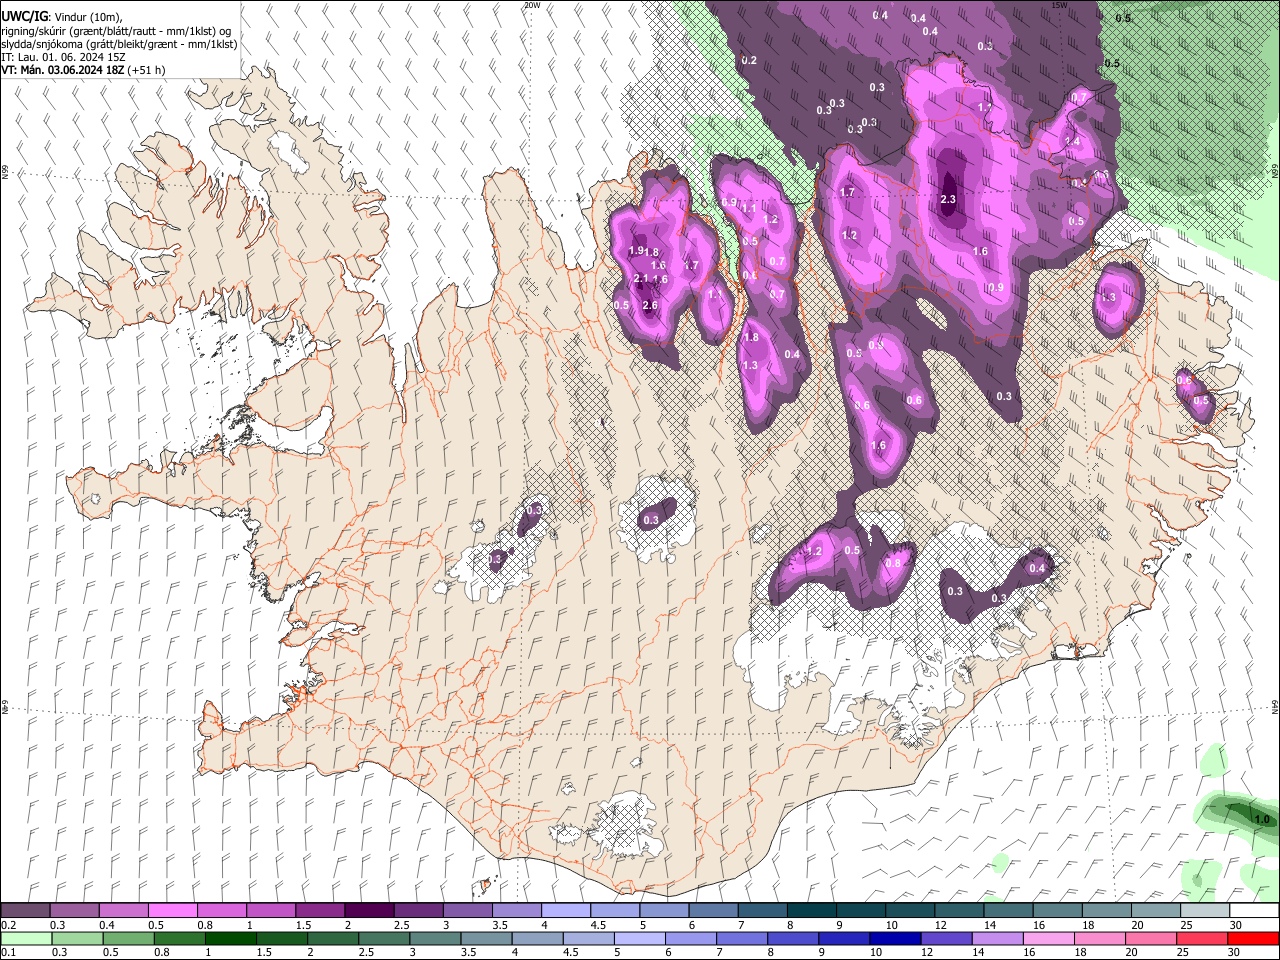Screen dimensions: 1280x960
Task: Click the 'UWC/IG: Vindur (10m)' title line
Action: 62,15
